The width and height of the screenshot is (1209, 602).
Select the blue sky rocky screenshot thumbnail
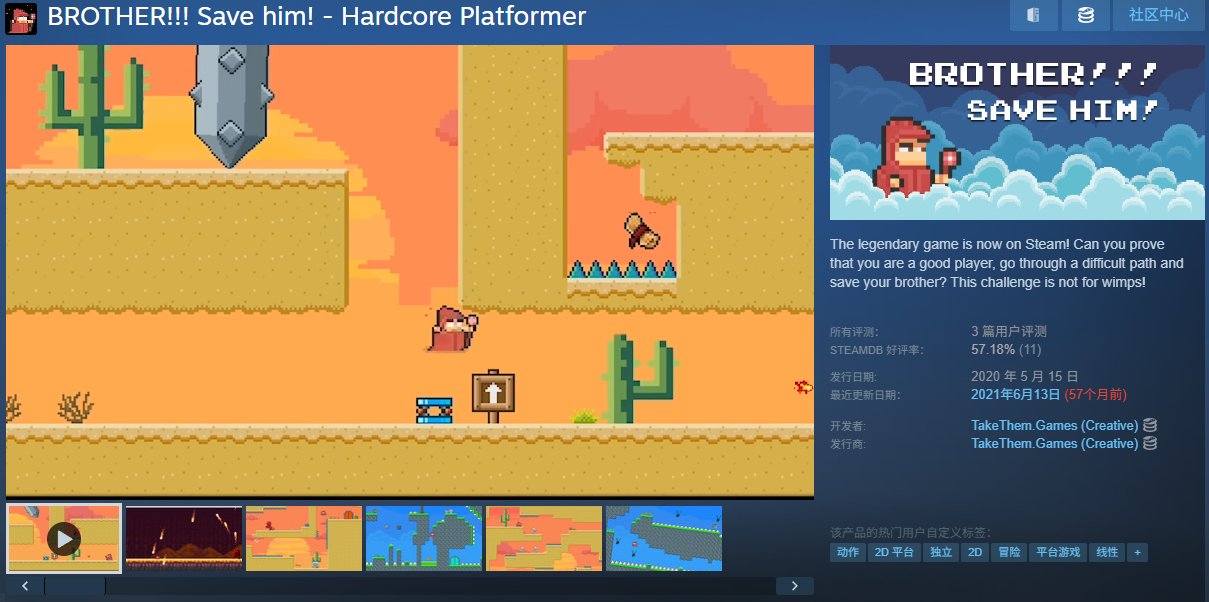424,538
